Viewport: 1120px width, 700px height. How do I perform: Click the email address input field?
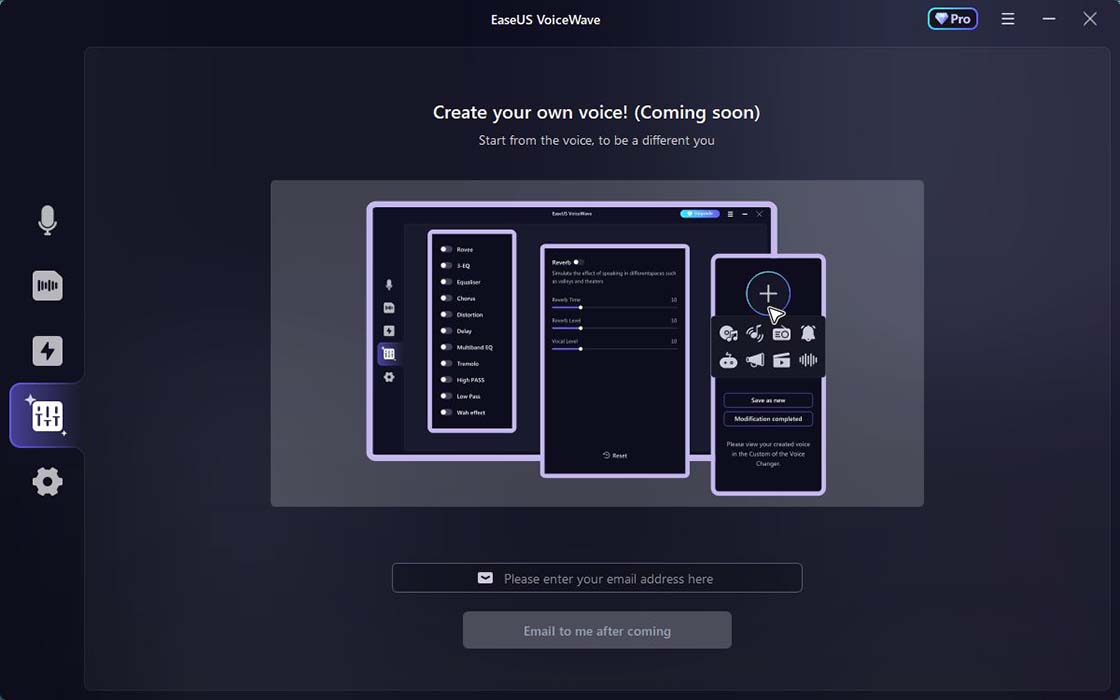pos(597,578)
